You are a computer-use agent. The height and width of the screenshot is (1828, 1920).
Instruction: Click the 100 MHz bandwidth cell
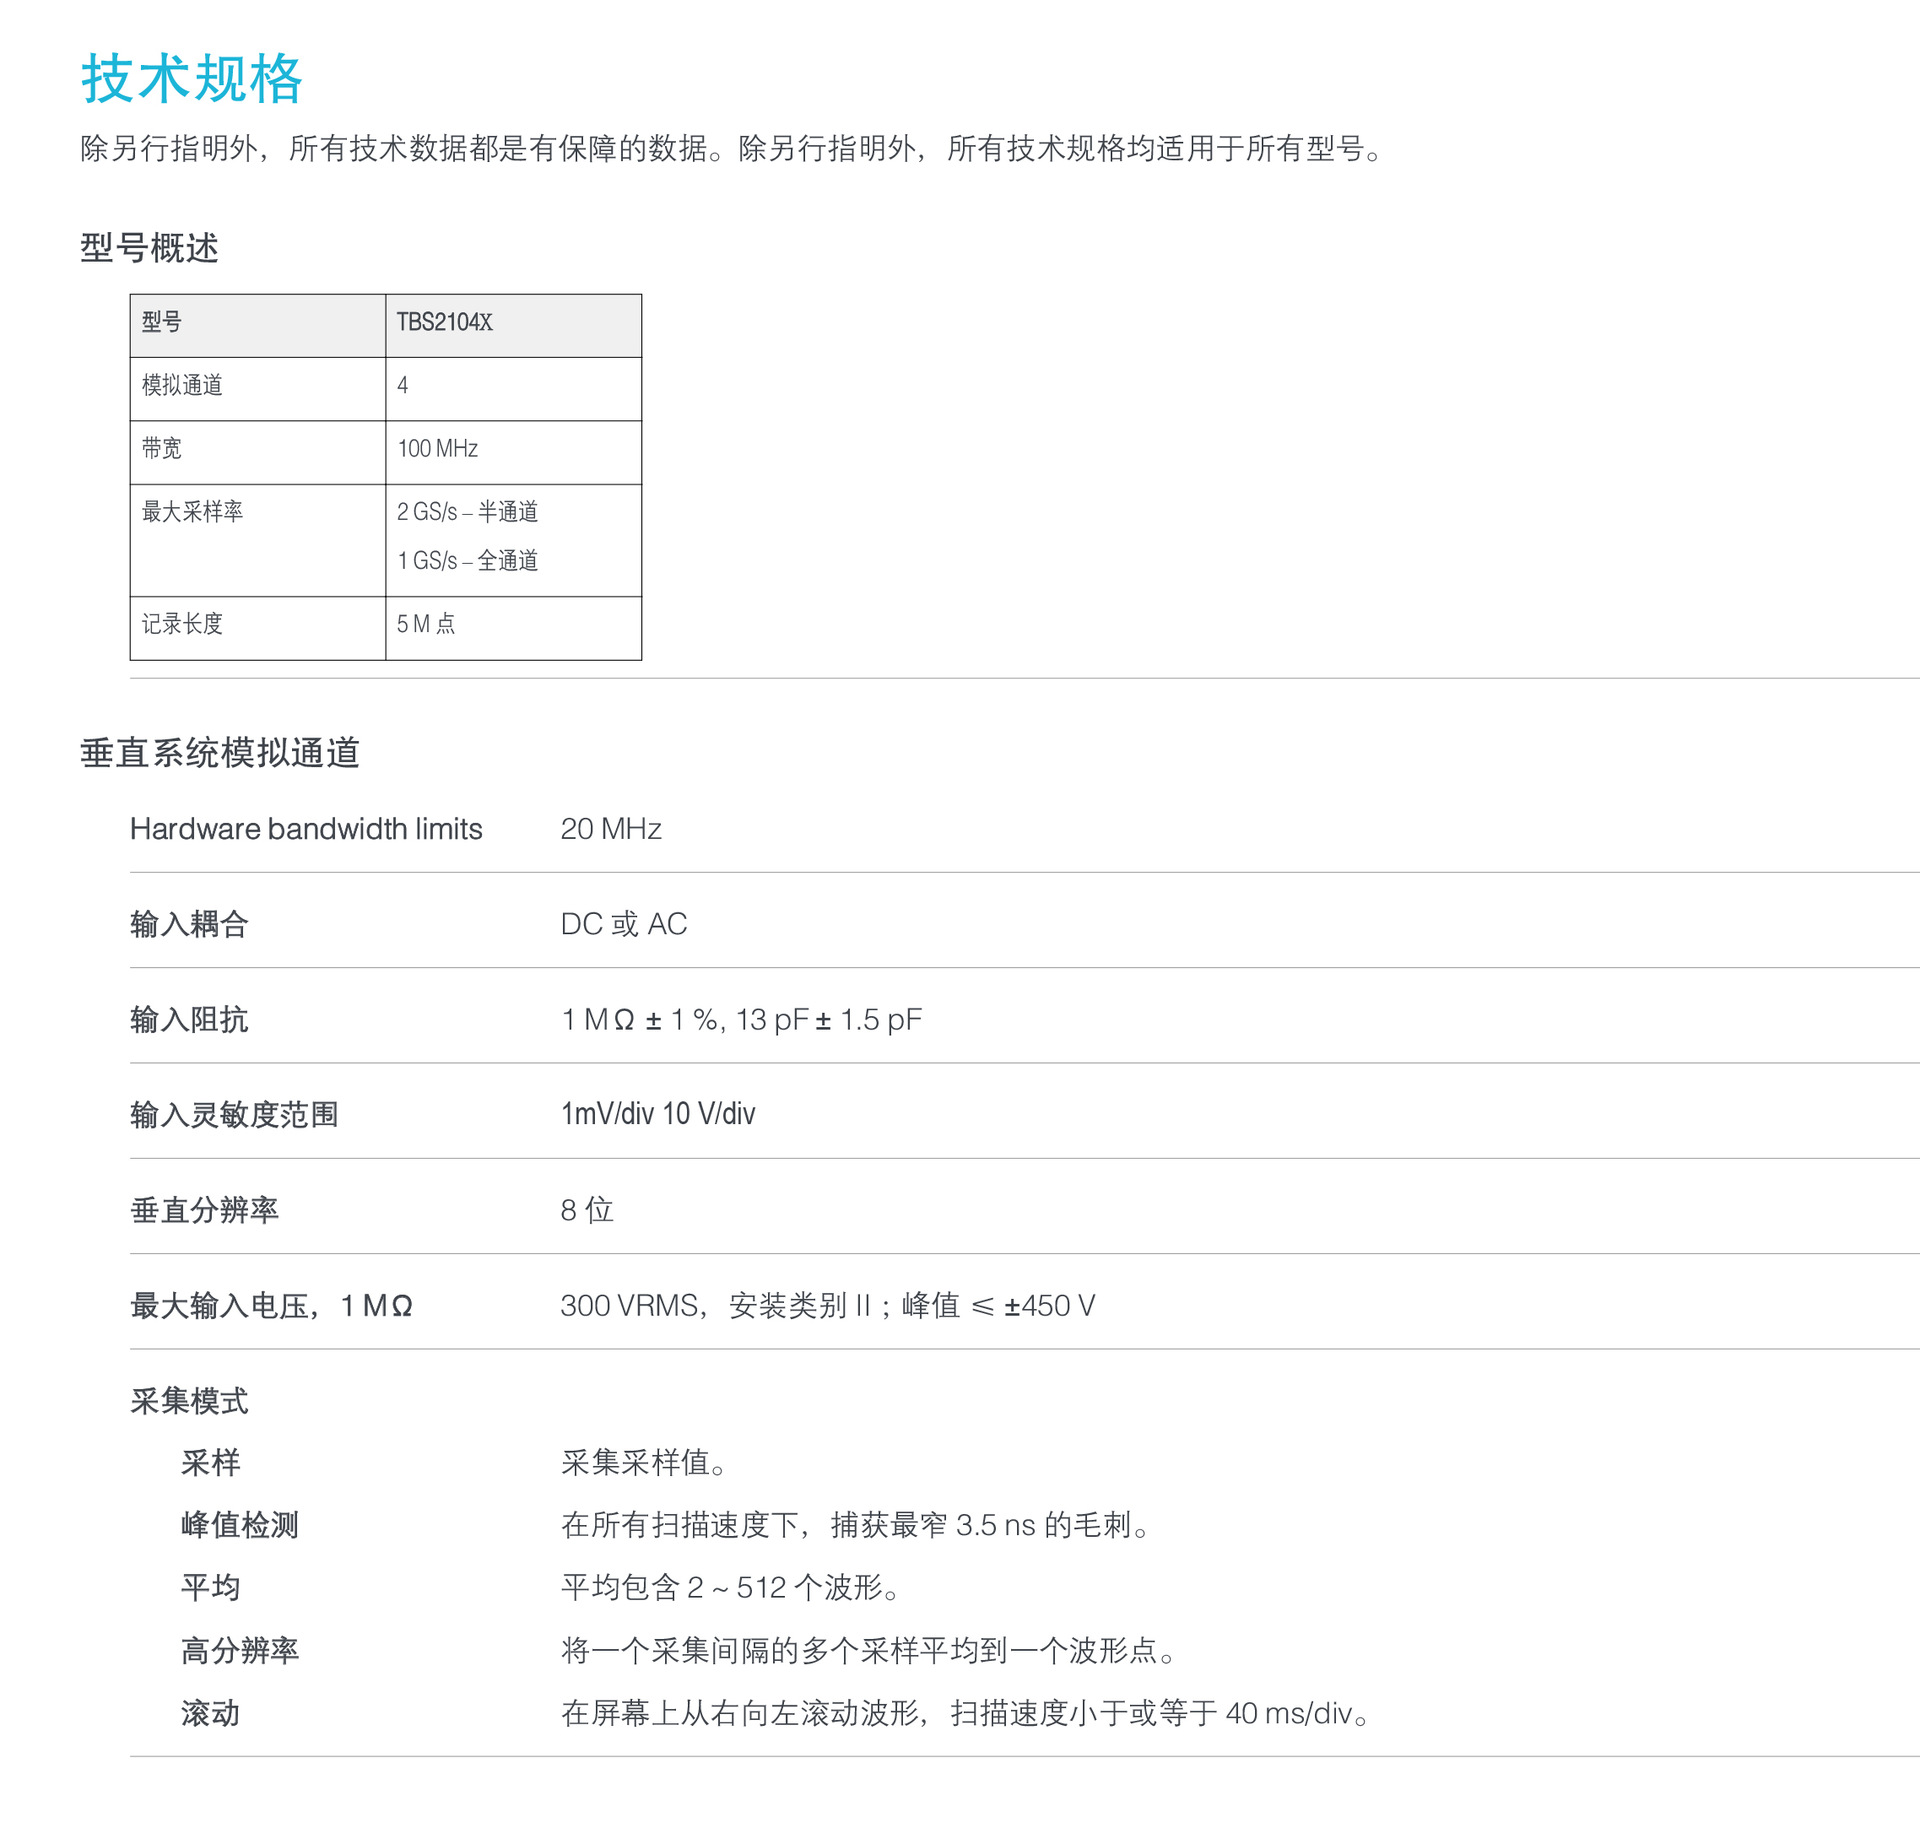[x=438, y=448]
